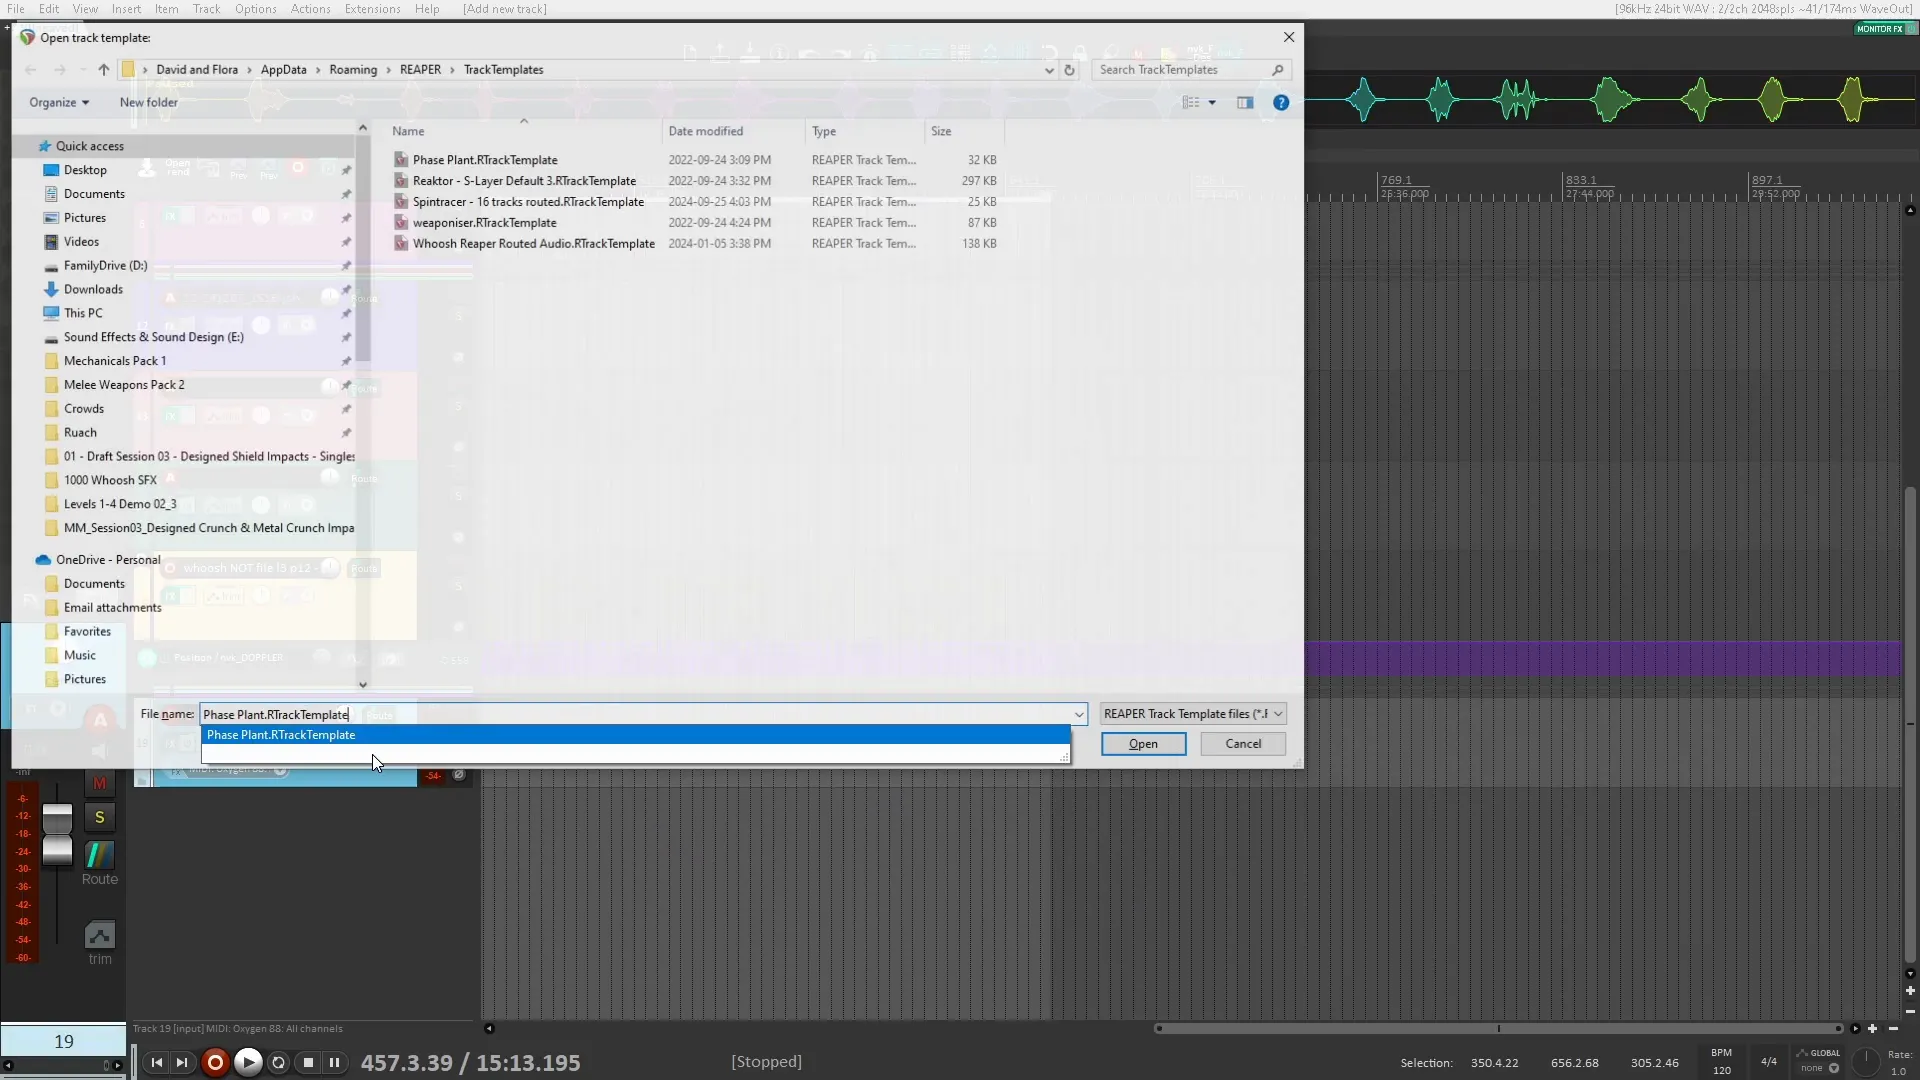Open the File name history dropdown

[x=1079, y=714]
